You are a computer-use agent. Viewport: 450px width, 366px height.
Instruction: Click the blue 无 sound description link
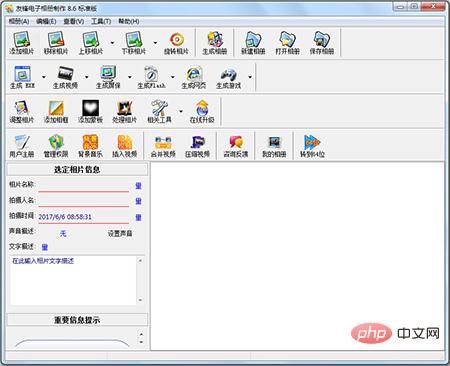[x=63, y=233]
